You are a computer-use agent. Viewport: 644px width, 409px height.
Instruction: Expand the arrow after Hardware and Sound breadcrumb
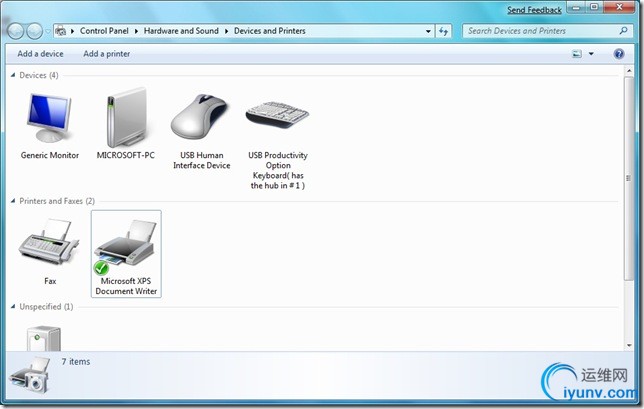click(226, 31)
